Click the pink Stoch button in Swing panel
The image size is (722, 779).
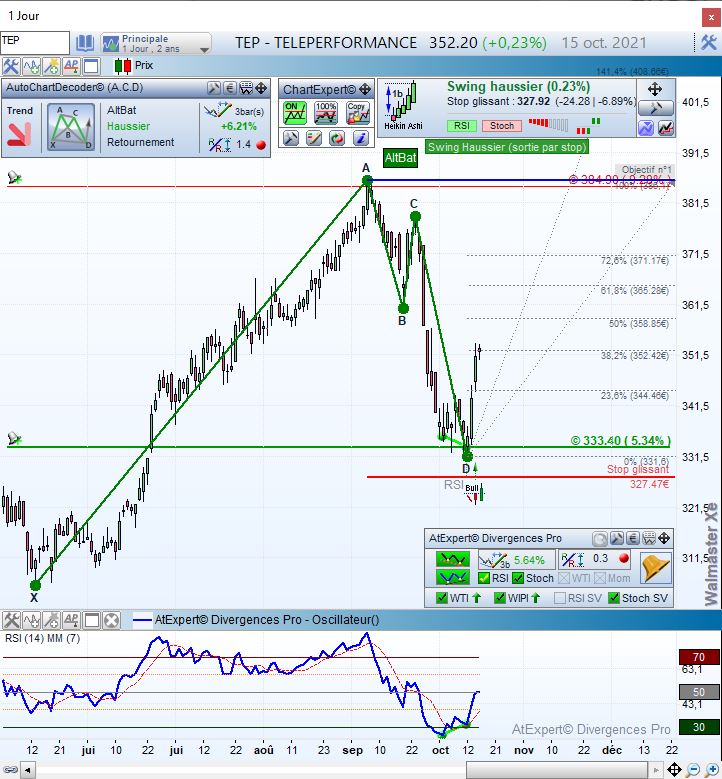(x=502, y=126)
